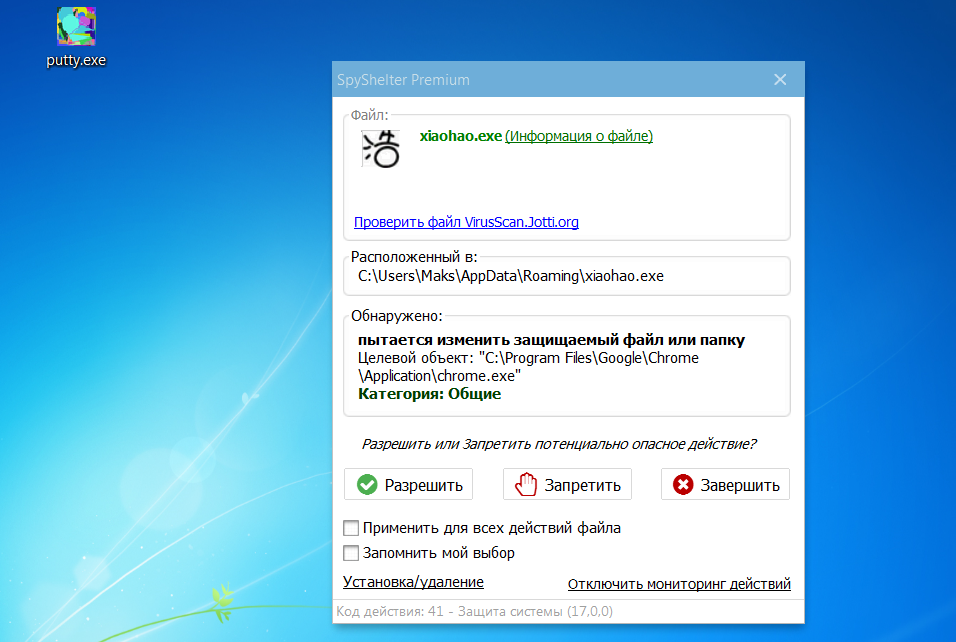This screenshot has height=642, width=956.
Task: Click the Завершить button
Action: [725, 485]
